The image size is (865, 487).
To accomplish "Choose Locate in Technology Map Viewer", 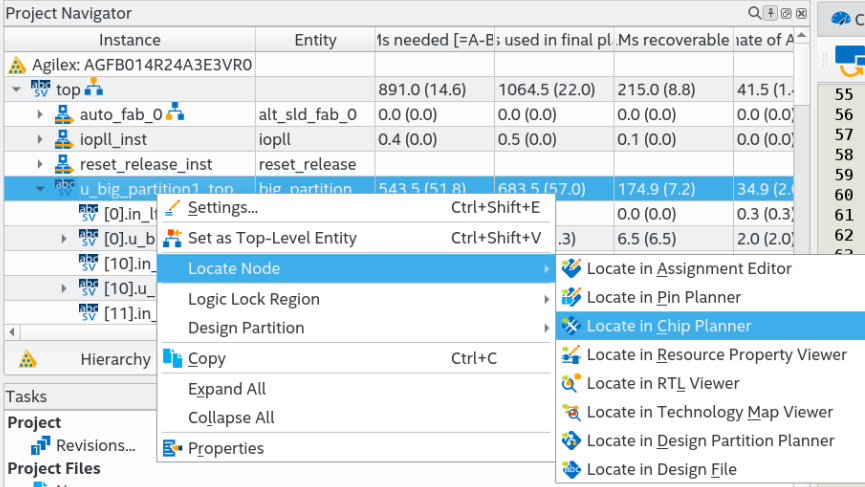I will click(711, 412).
